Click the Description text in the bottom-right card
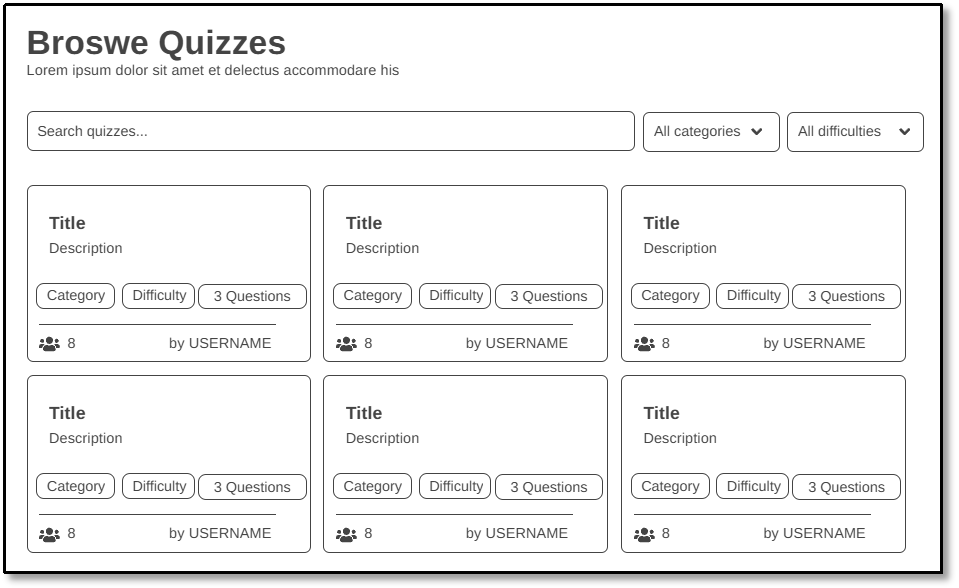 pyautogui.click(x=680, y=439)
